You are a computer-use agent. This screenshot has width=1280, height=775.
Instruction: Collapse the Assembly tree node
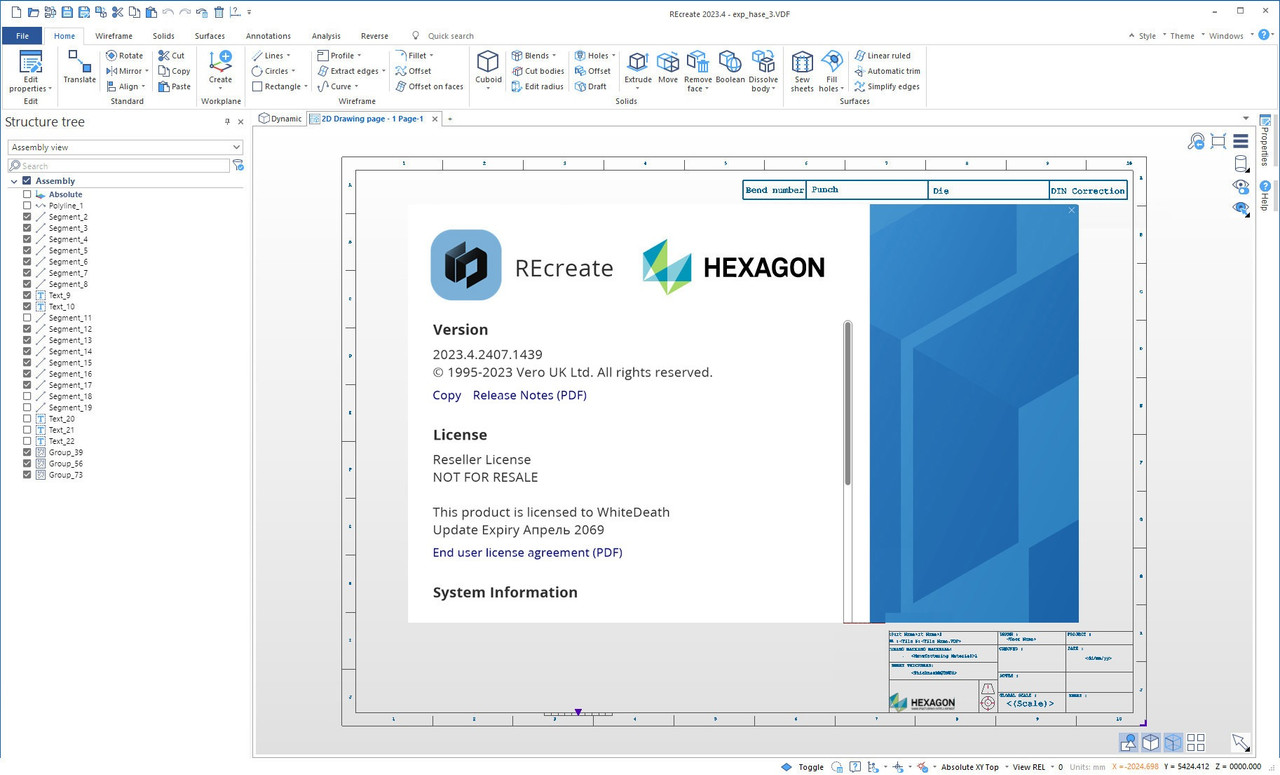tap(14, 181)
